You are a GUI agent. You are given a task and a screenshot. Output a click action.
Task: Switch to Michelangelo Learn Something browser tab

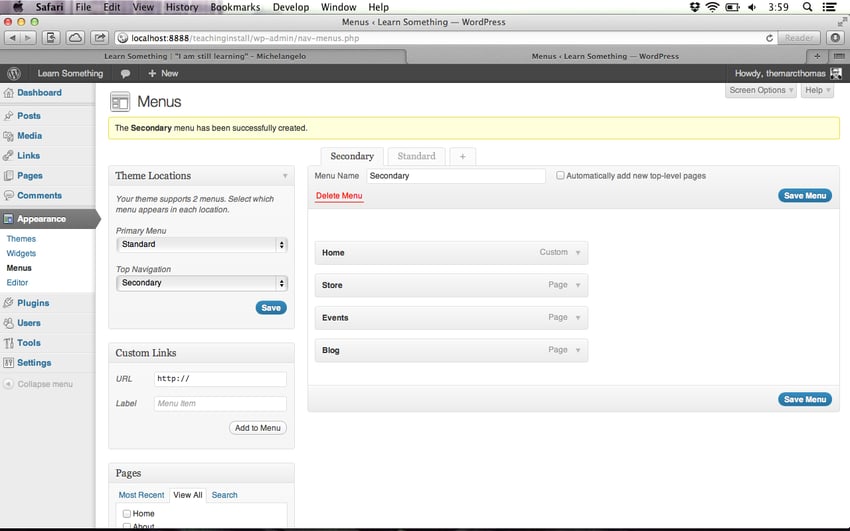click(x=205, y=56)
